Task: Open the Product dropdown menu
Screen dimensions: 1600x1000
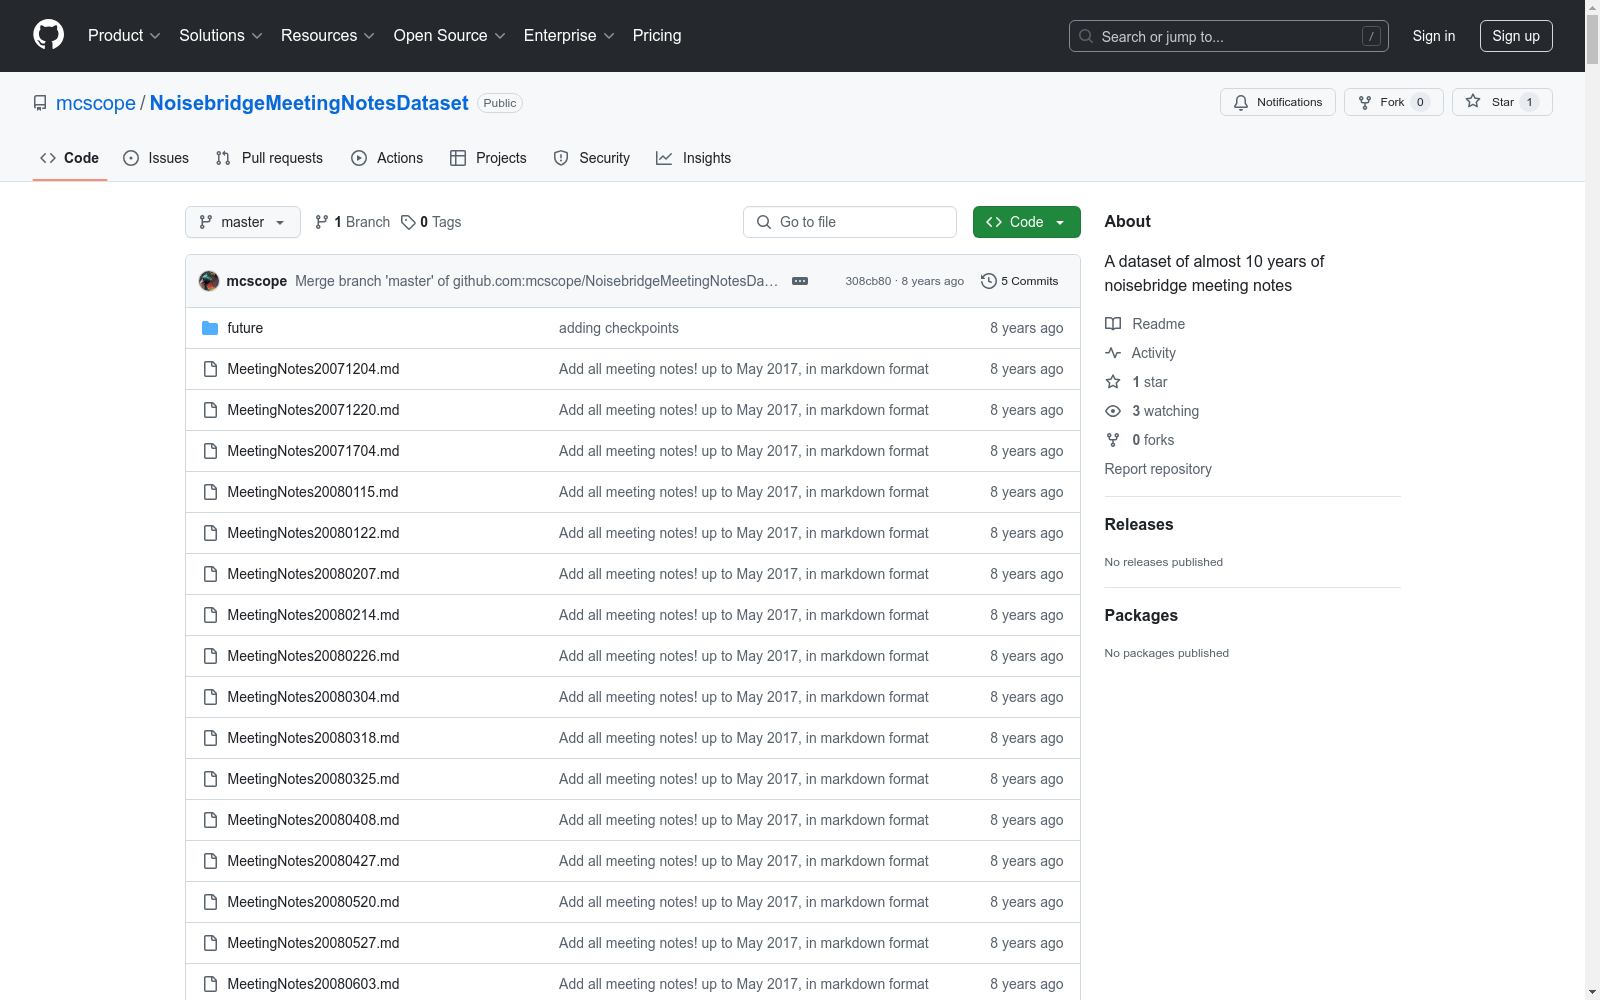Action: point(124,36)
